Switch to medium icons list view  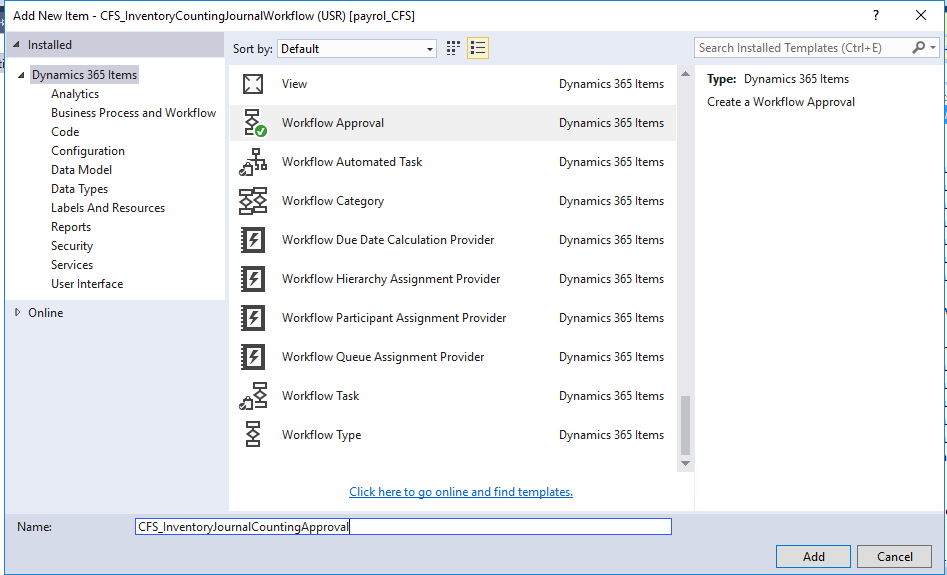[478, 48]
